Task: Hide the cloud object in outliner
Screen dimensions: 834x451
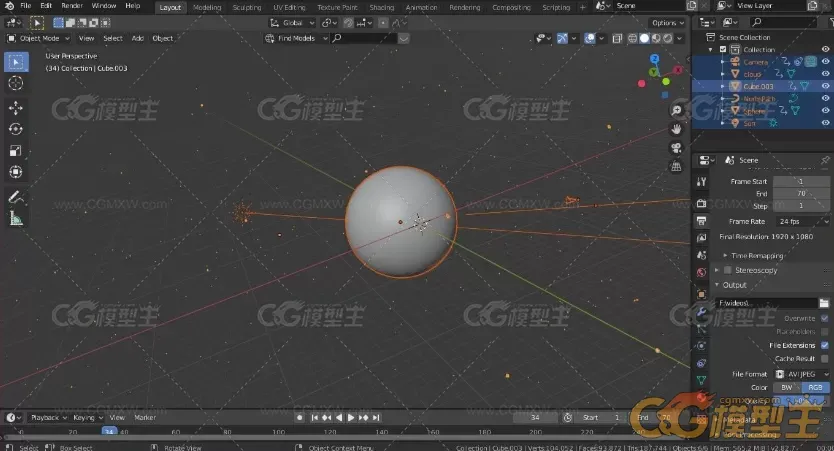Action: [x=825, y=74]
